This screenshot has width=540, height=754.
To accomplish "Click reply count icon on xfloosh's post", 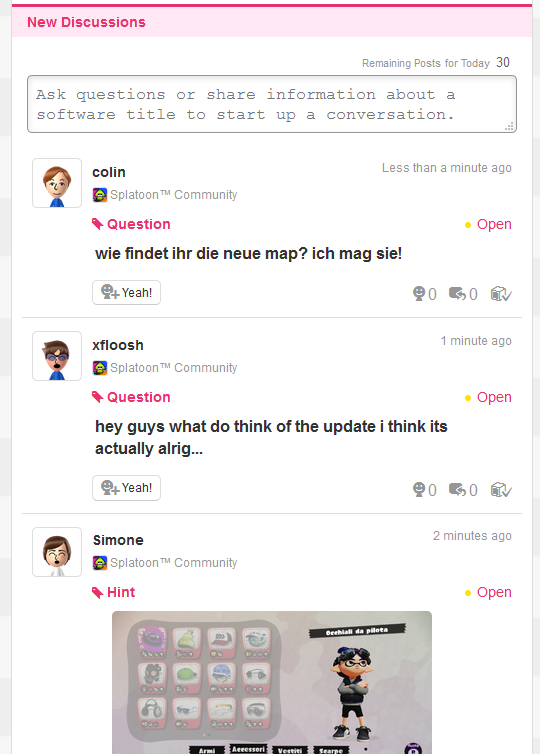I will coord(457,490).
